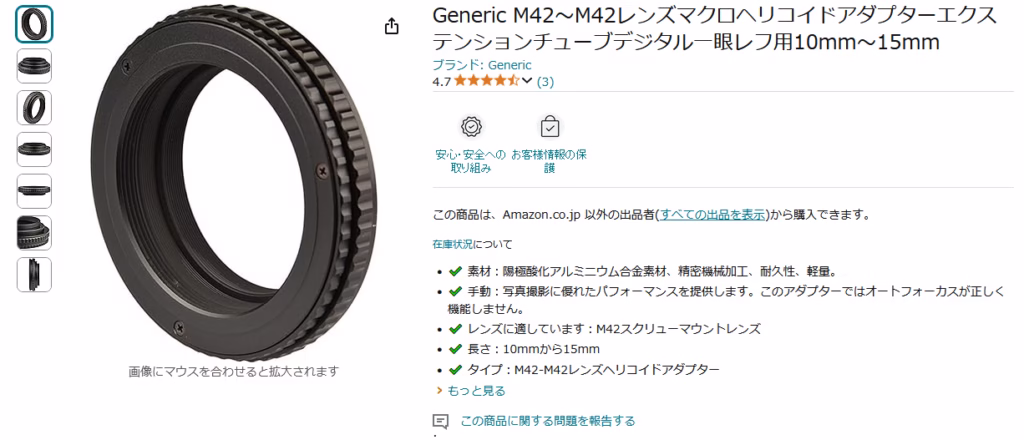The image size is (1024, 440).
Task: Click the share icon above product image
Action: click(x=391, y=26)
